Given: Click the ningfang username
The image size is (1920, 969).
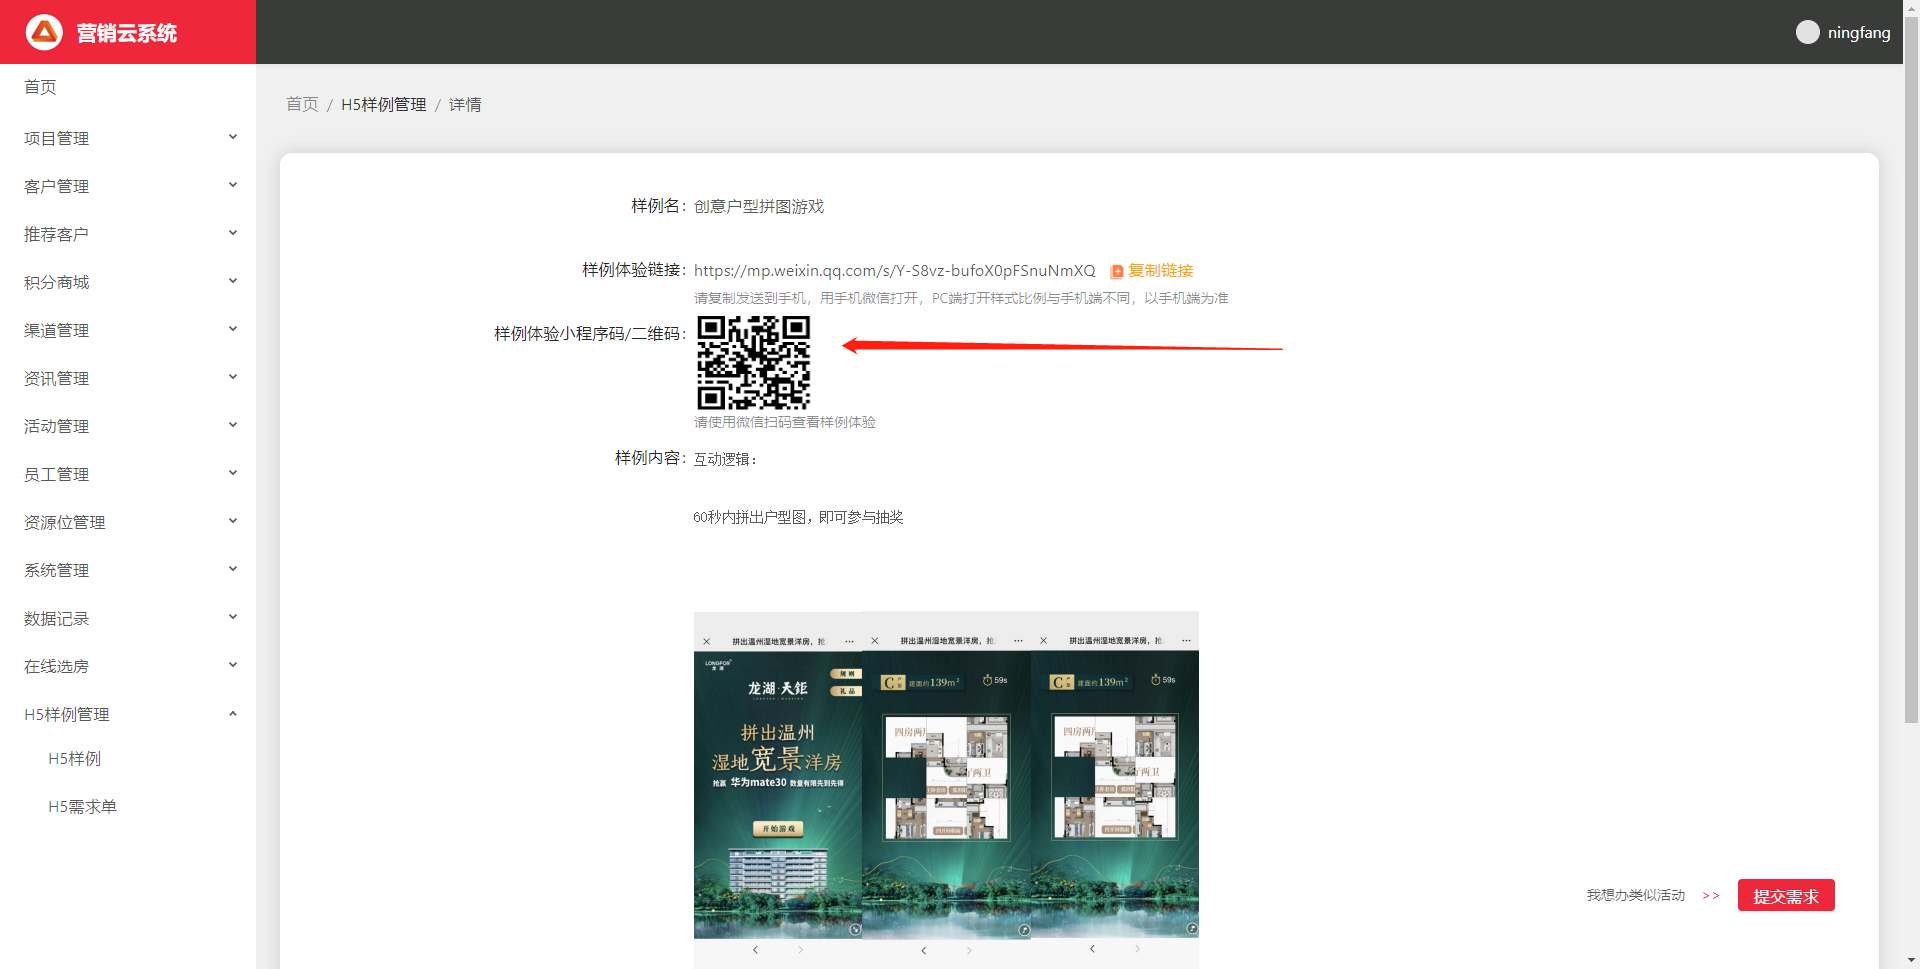Looking at the screenshot, I should (1859, 32).
